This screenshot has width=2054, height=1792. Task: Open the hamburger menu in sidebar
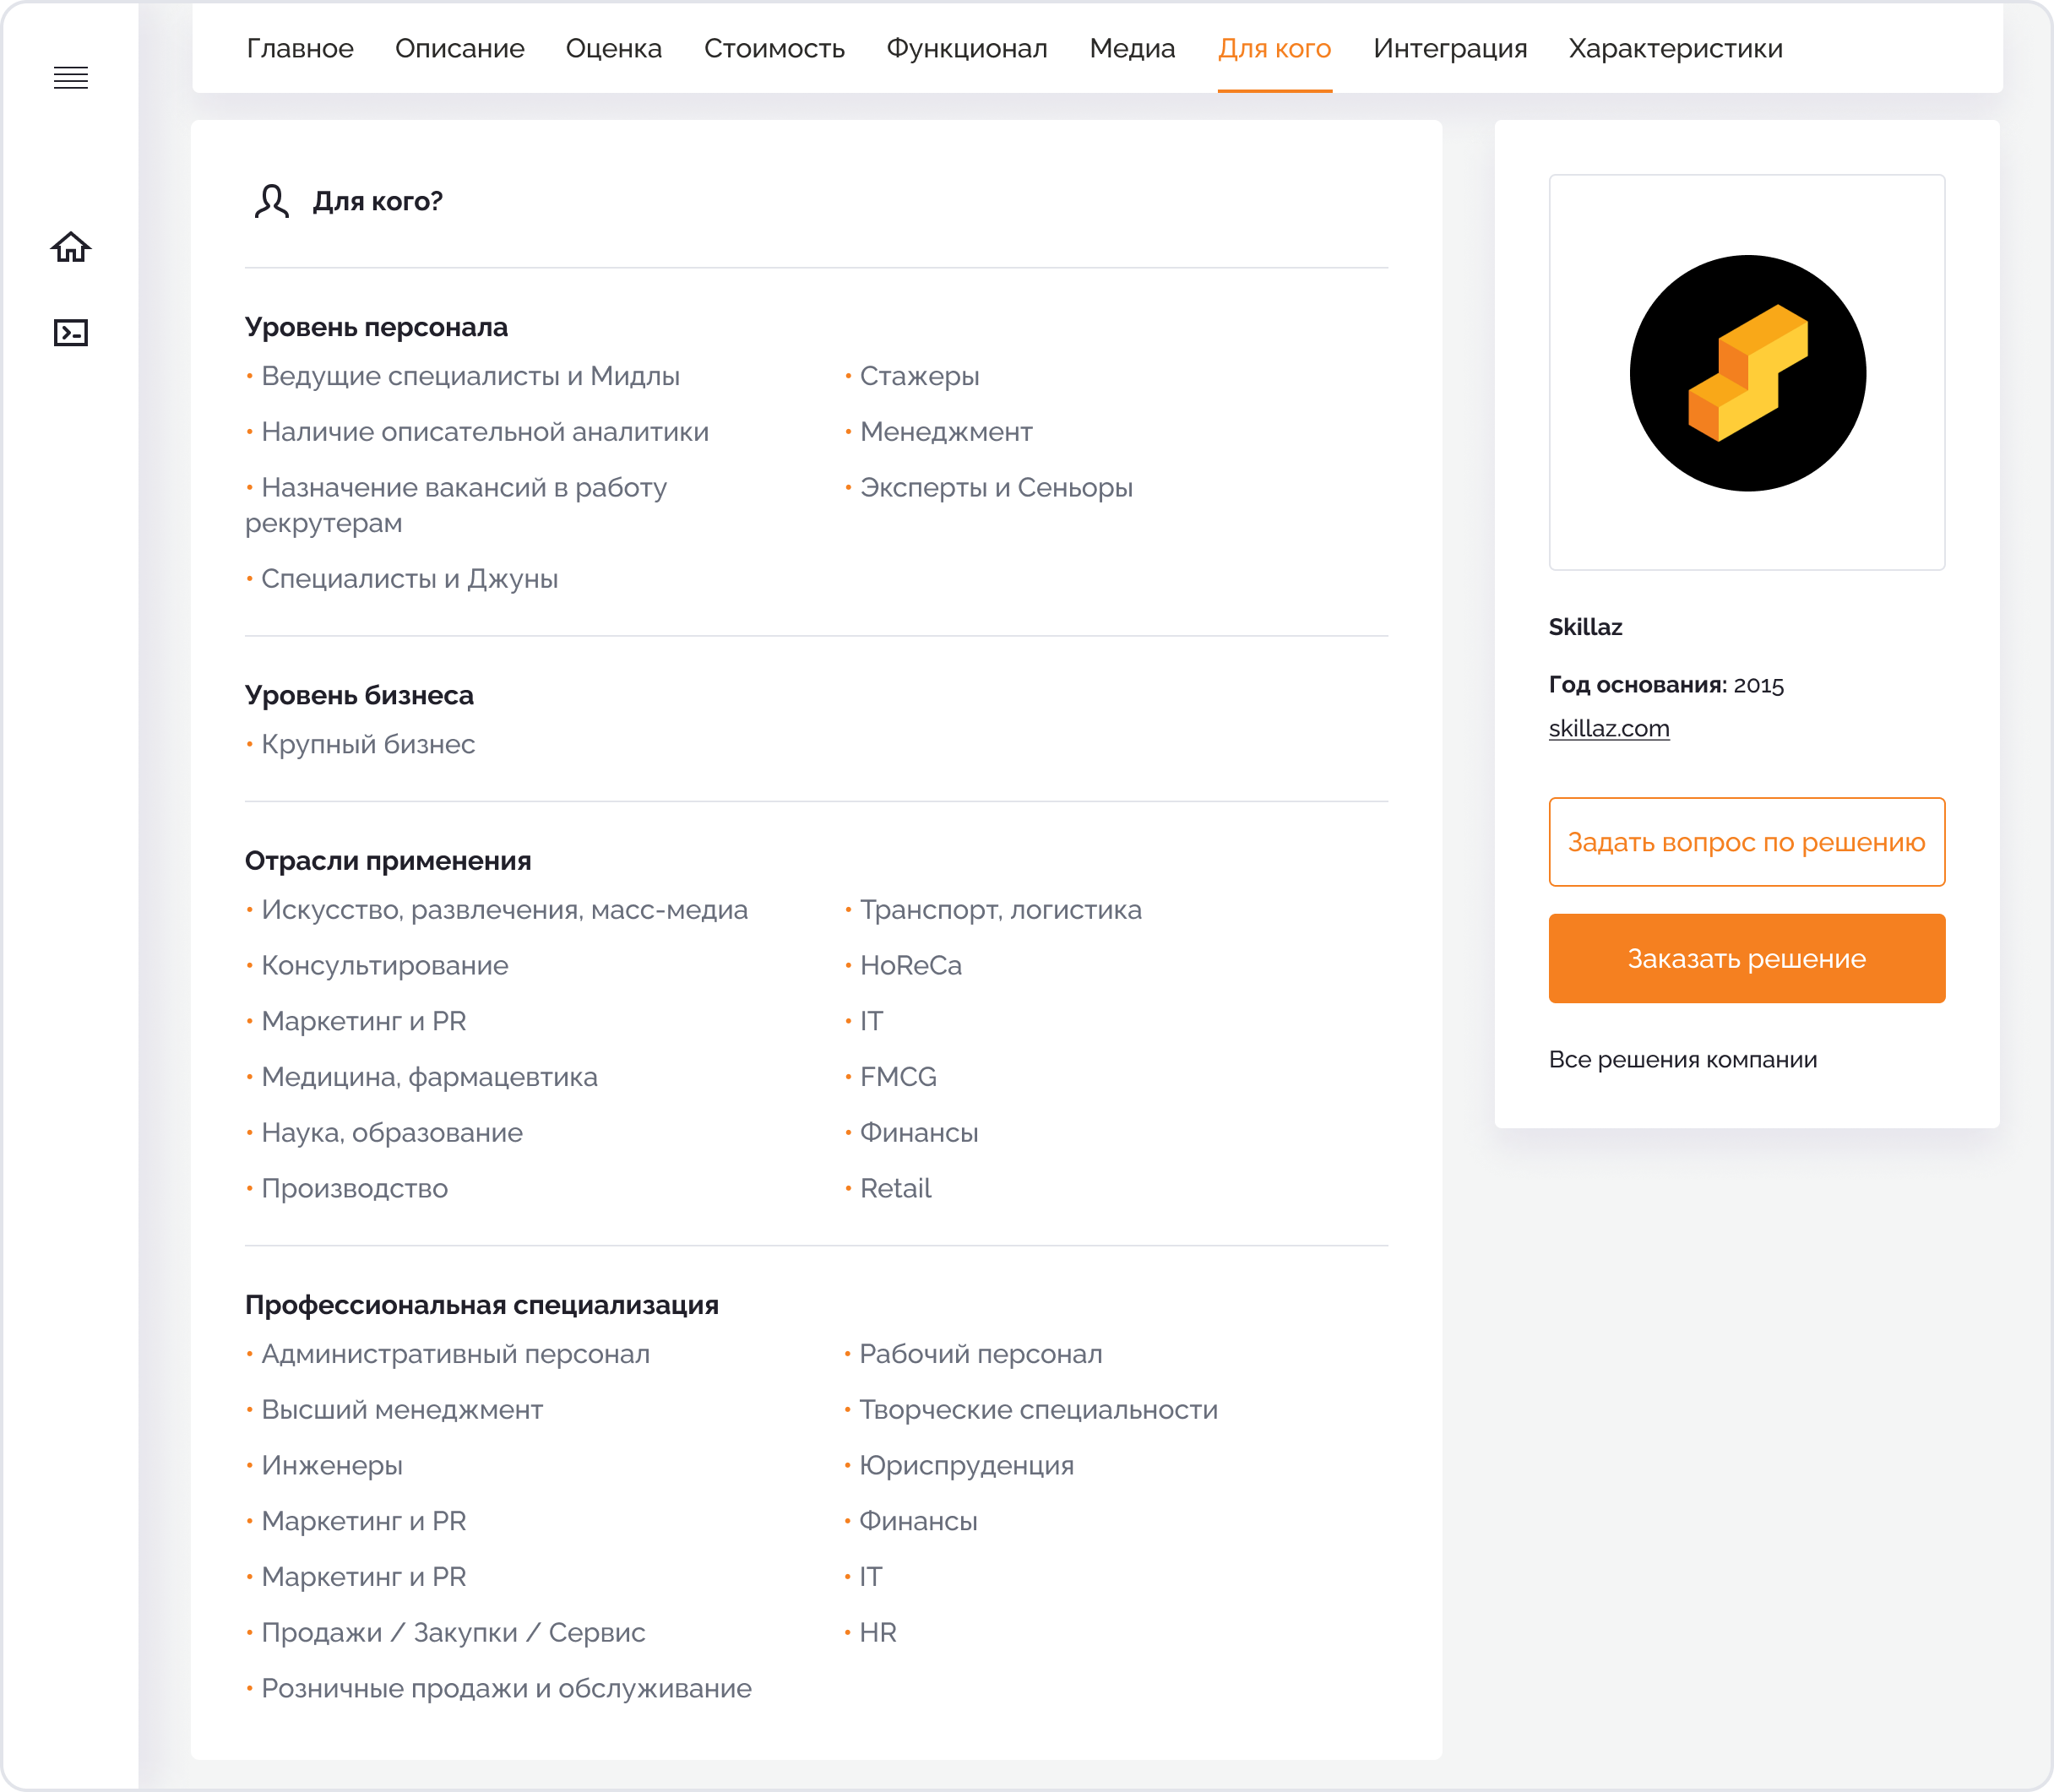click(71, 77)
